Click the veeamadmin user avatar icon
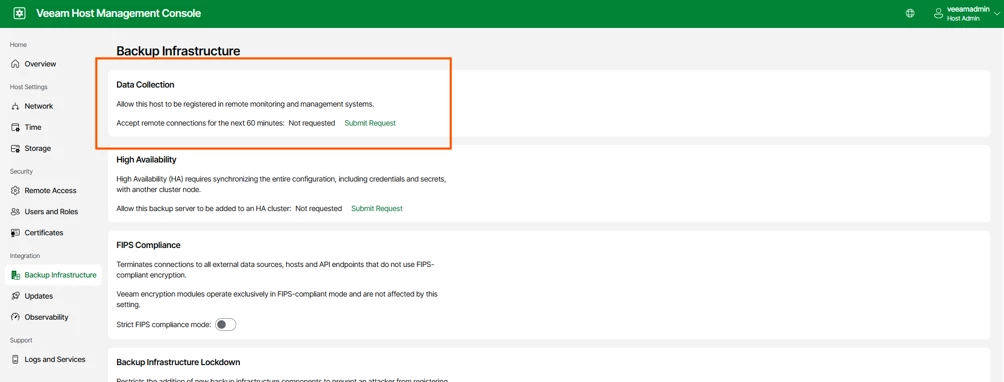Image resolution: width=1004 pixels, height=382 pixels. [x=939, y=13]
